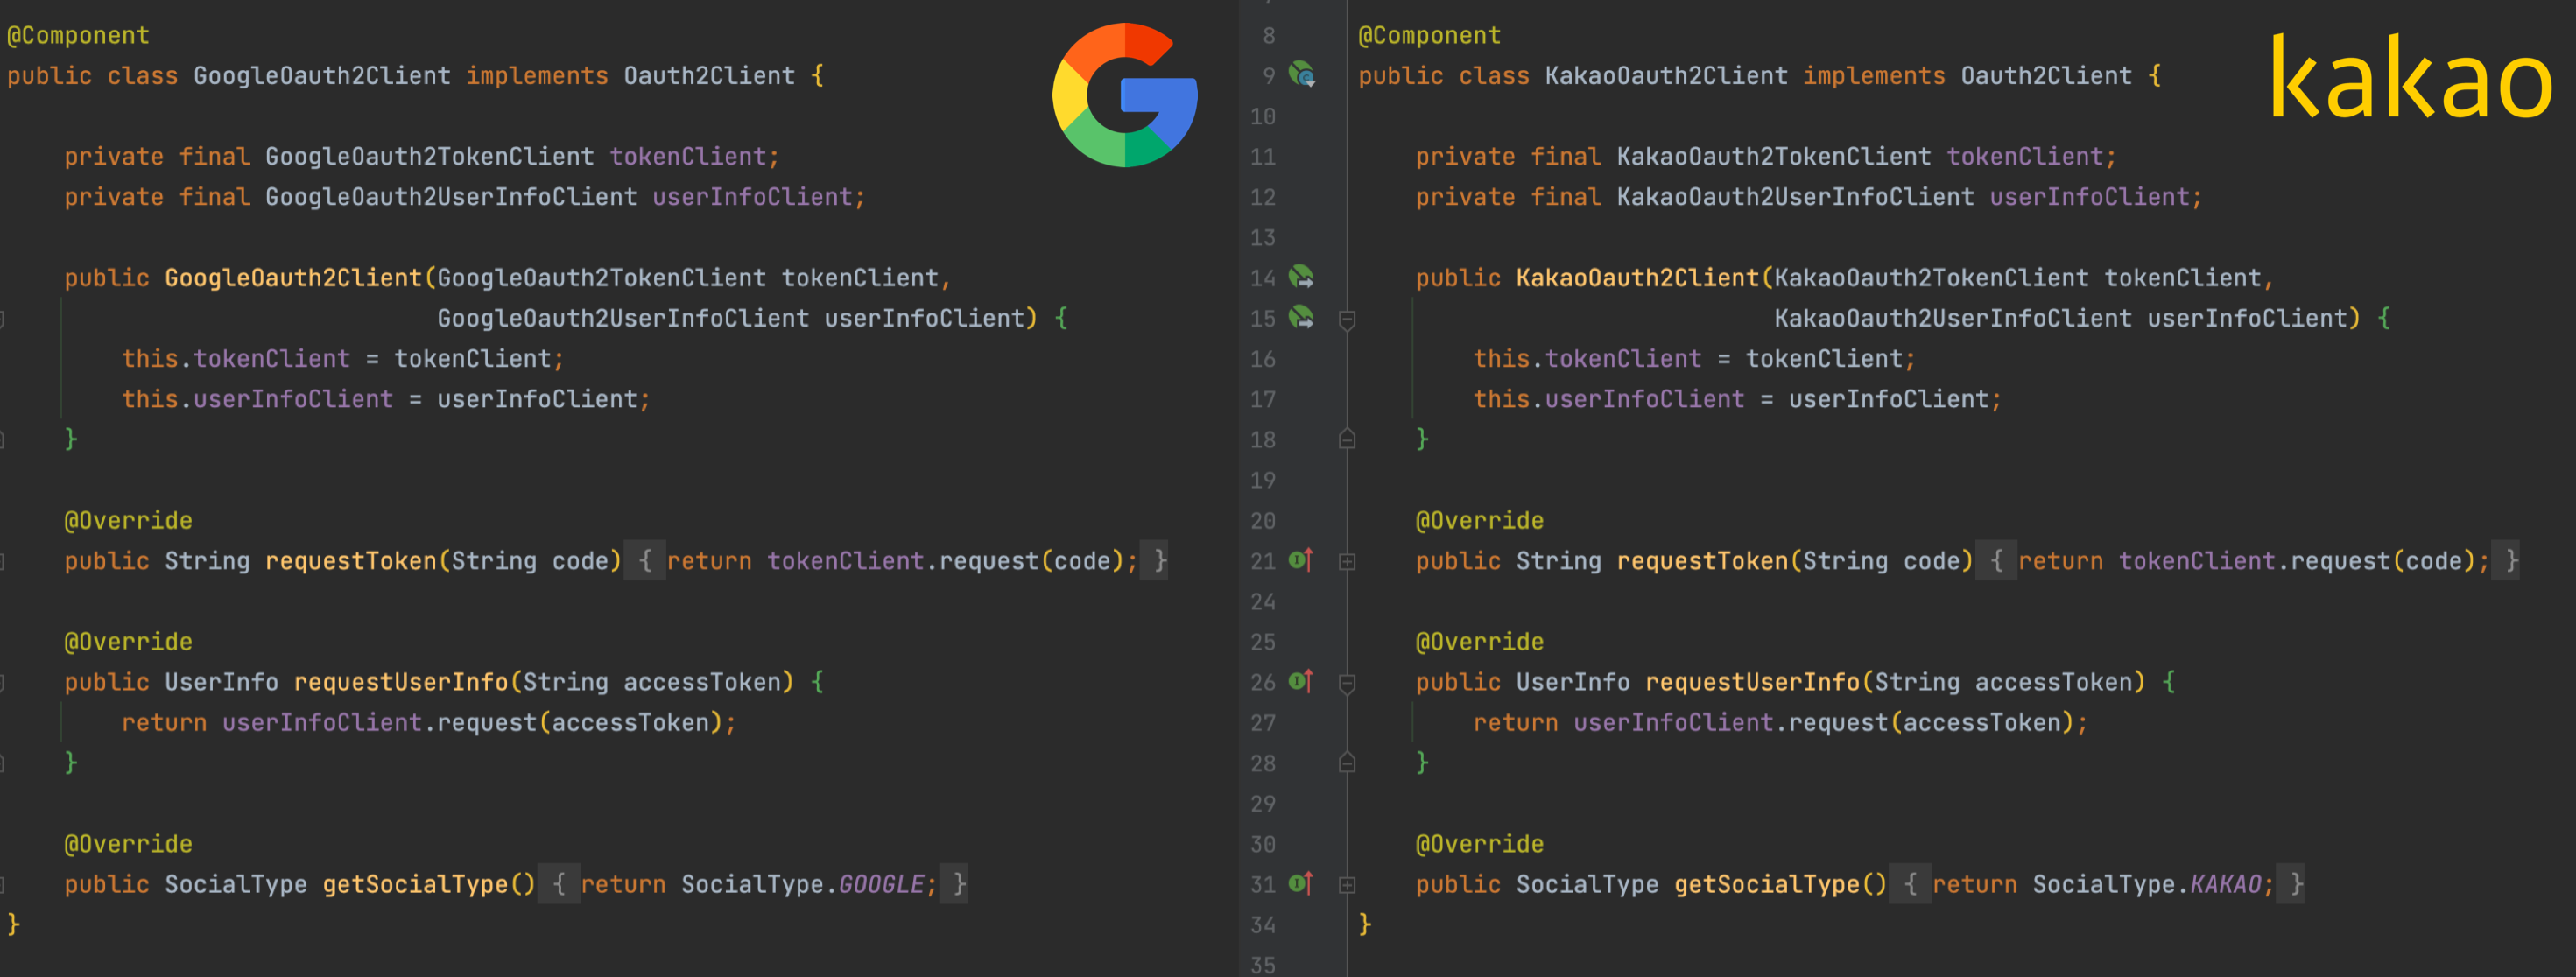Click GoogleOauth2Client class name in declaration

321,76
